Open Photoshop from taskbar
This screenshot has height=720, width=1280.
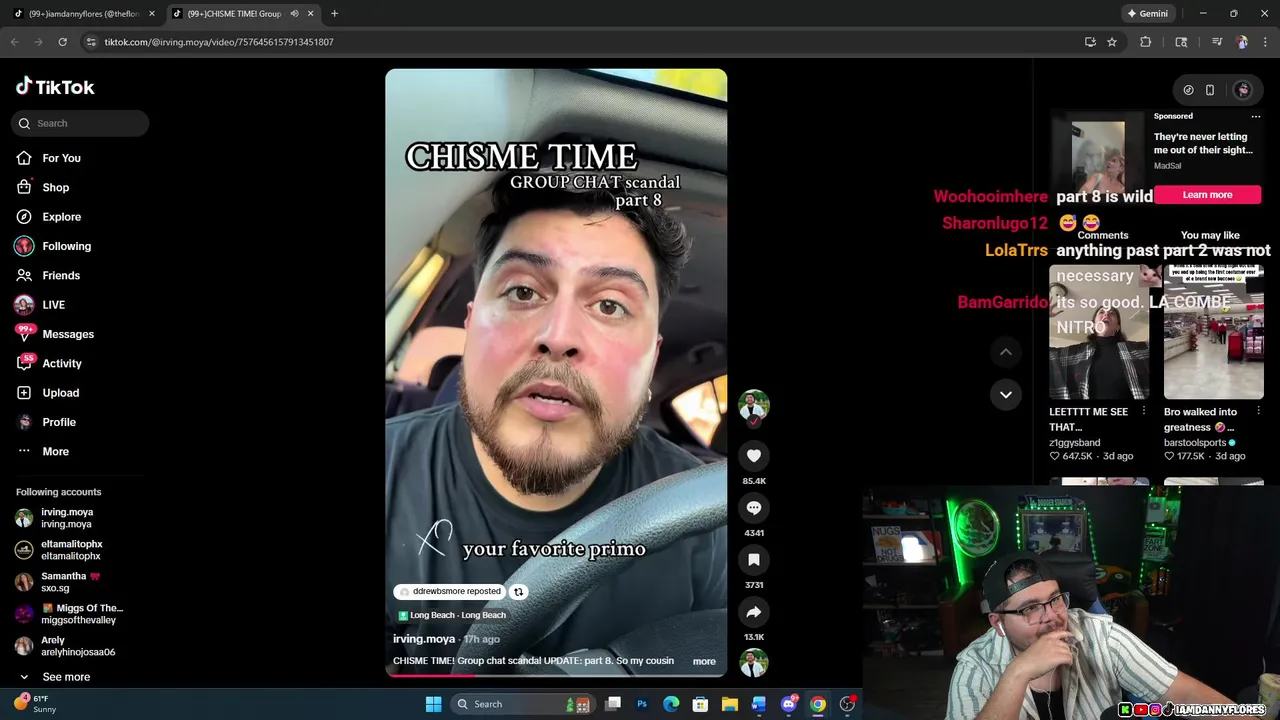642,704
